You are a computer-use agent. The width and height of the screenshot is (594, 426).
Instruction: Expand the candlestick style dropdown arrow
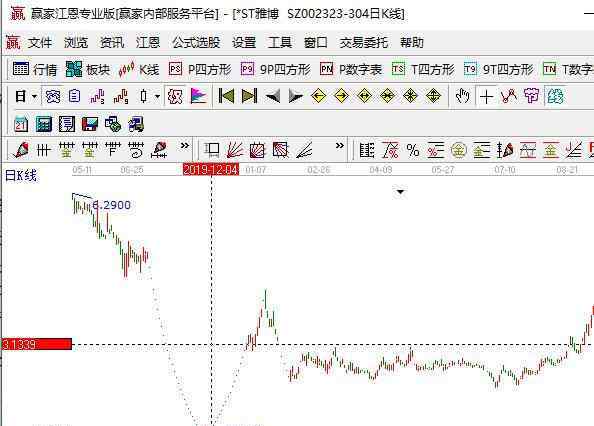click(157, 96)
